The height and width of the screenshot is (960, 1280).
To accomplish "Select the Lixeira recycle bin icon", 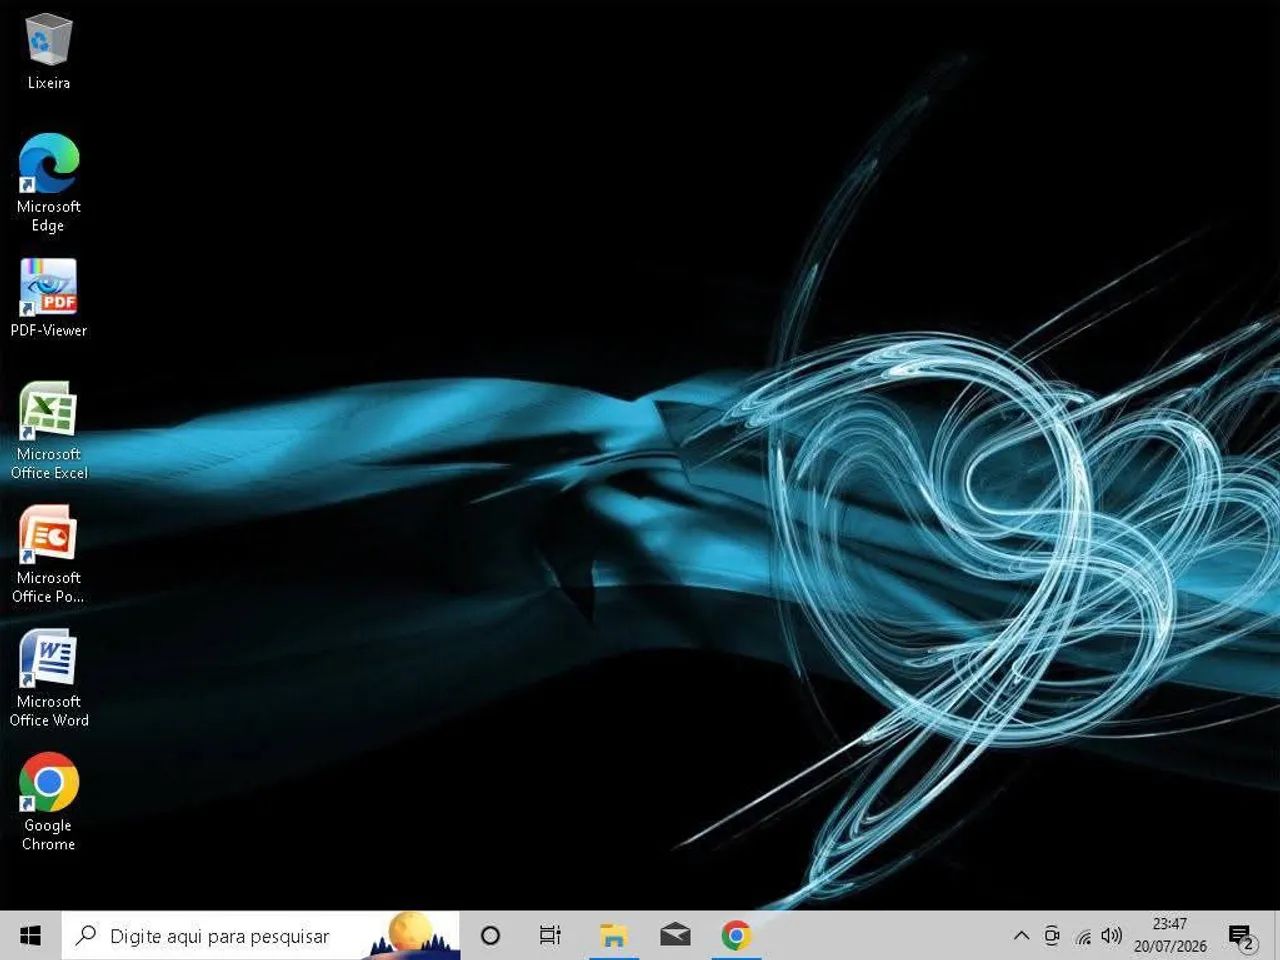I will (x=48, y=52).
